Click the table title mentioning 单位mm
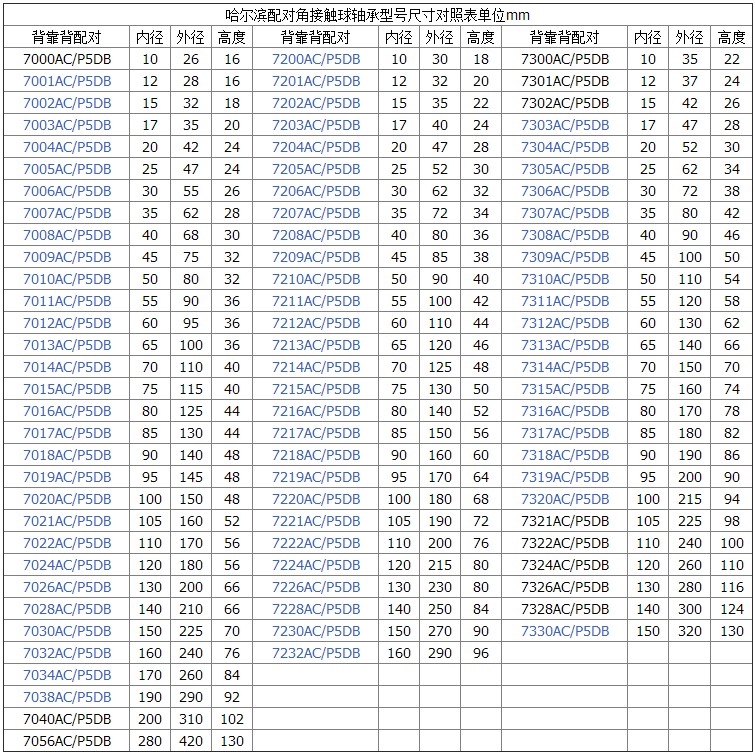 [x=377, y=15]
